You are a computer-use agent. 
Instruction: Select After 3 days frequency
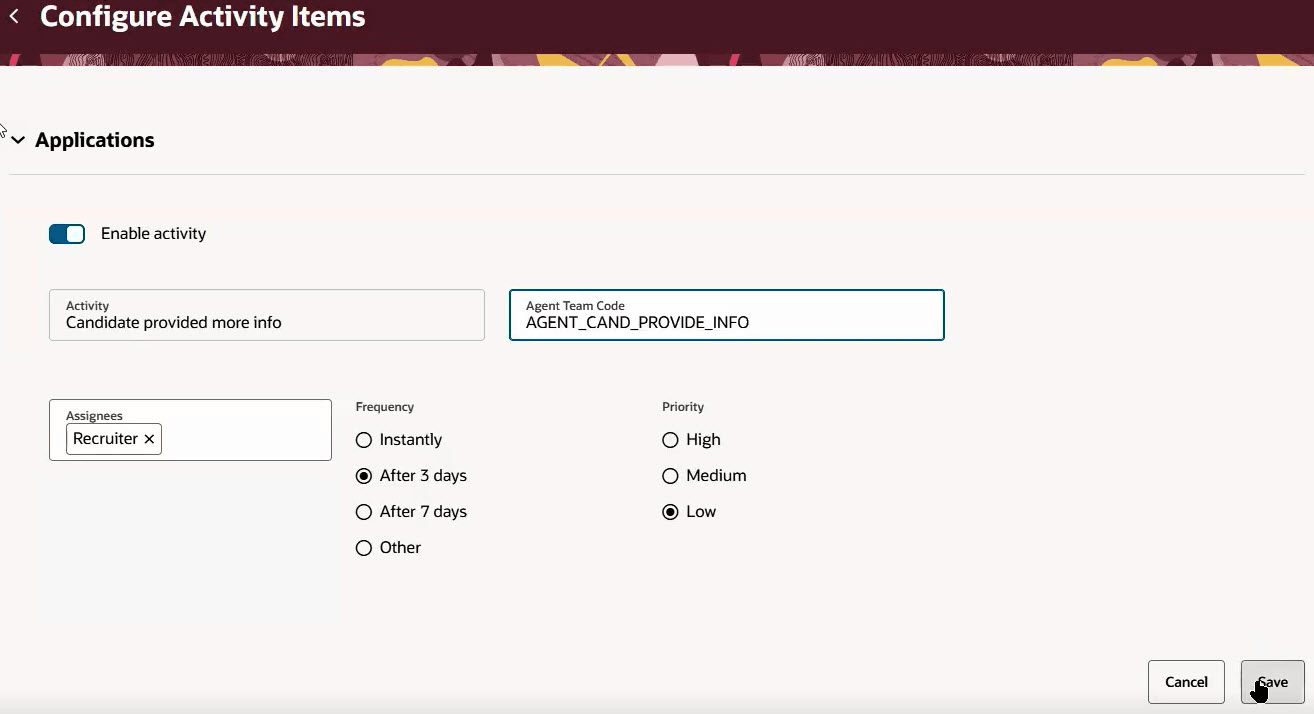pyautogui.click(x=364, y=476)
